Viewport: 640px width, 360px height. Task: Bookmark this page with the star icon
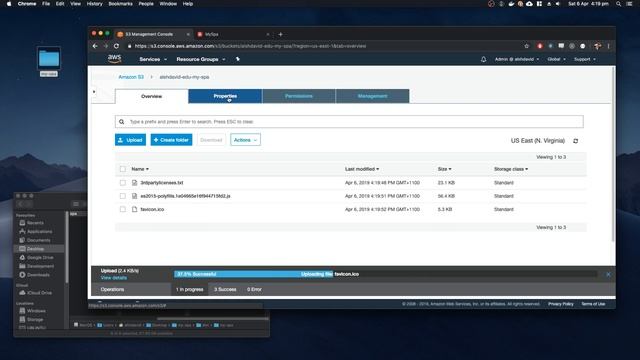(x=527, y=46)
